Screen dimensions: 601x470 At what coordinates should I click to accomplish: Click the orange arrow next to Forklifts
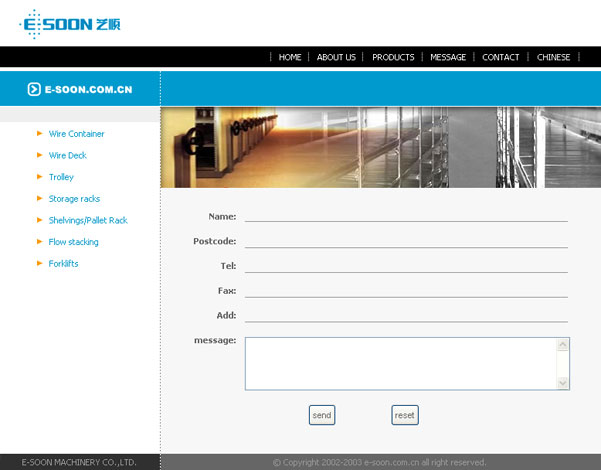(x=39, y=263)
